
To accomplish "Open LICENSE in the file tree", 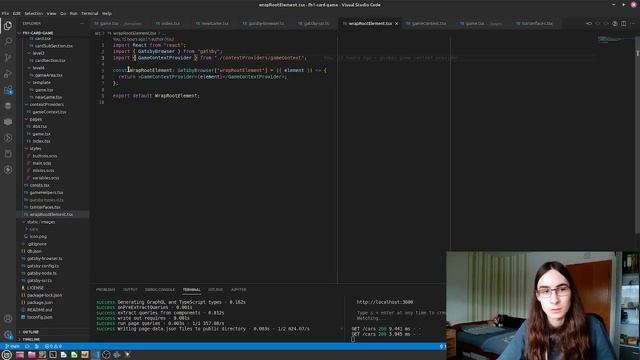I will [x=35, y=288].
